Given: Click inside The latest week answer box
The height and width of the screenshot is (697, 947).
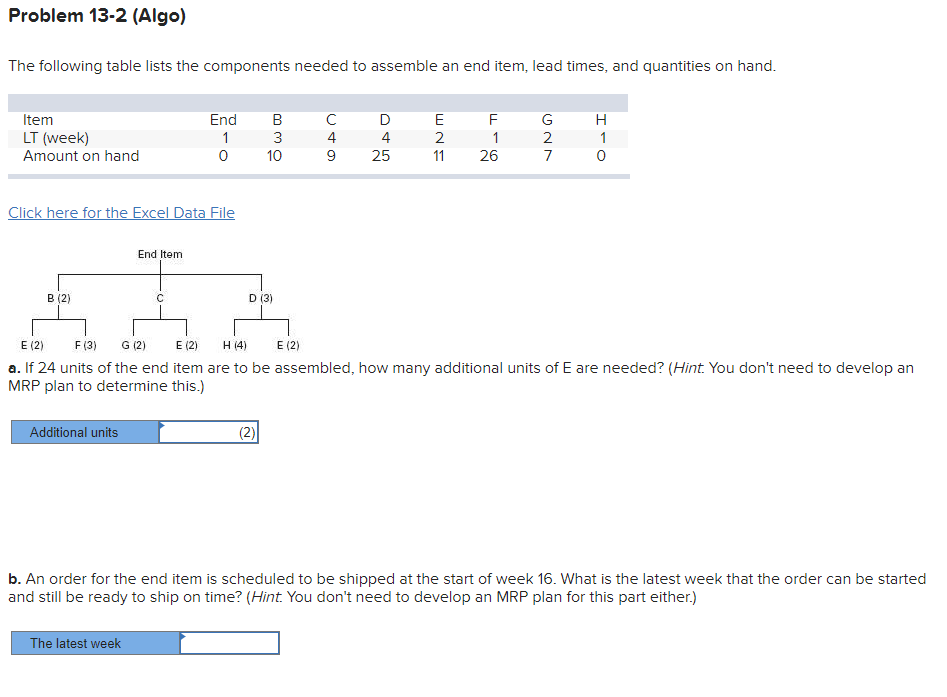Looking at the screenshot, I should coord(230,642).
